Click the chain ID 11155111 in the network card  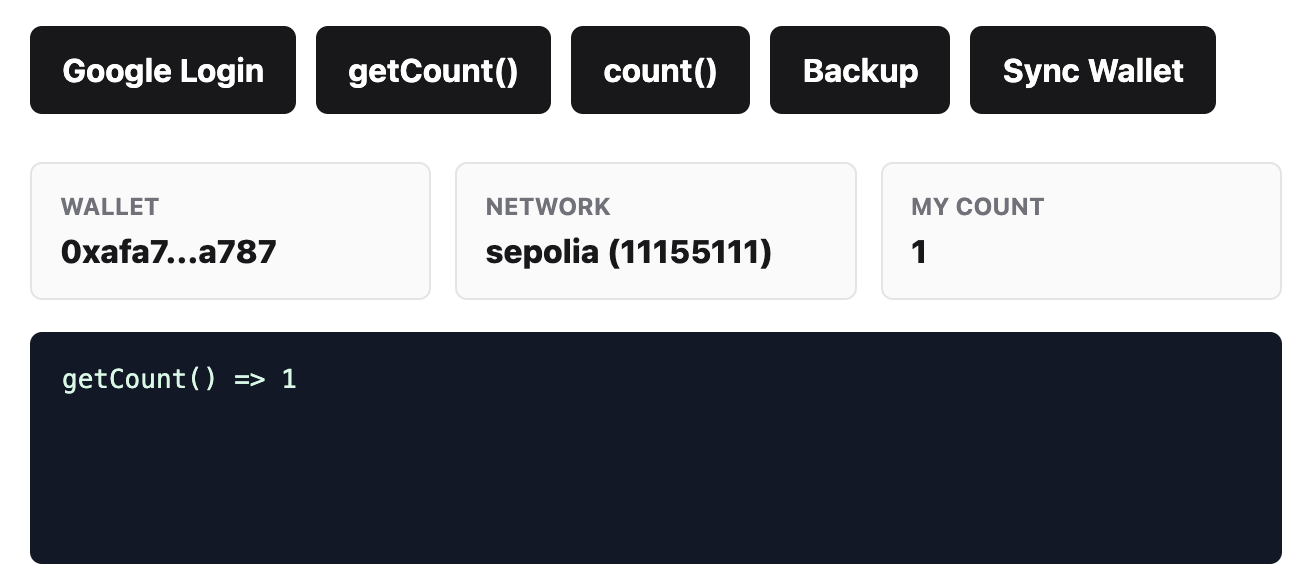(690, 252)
